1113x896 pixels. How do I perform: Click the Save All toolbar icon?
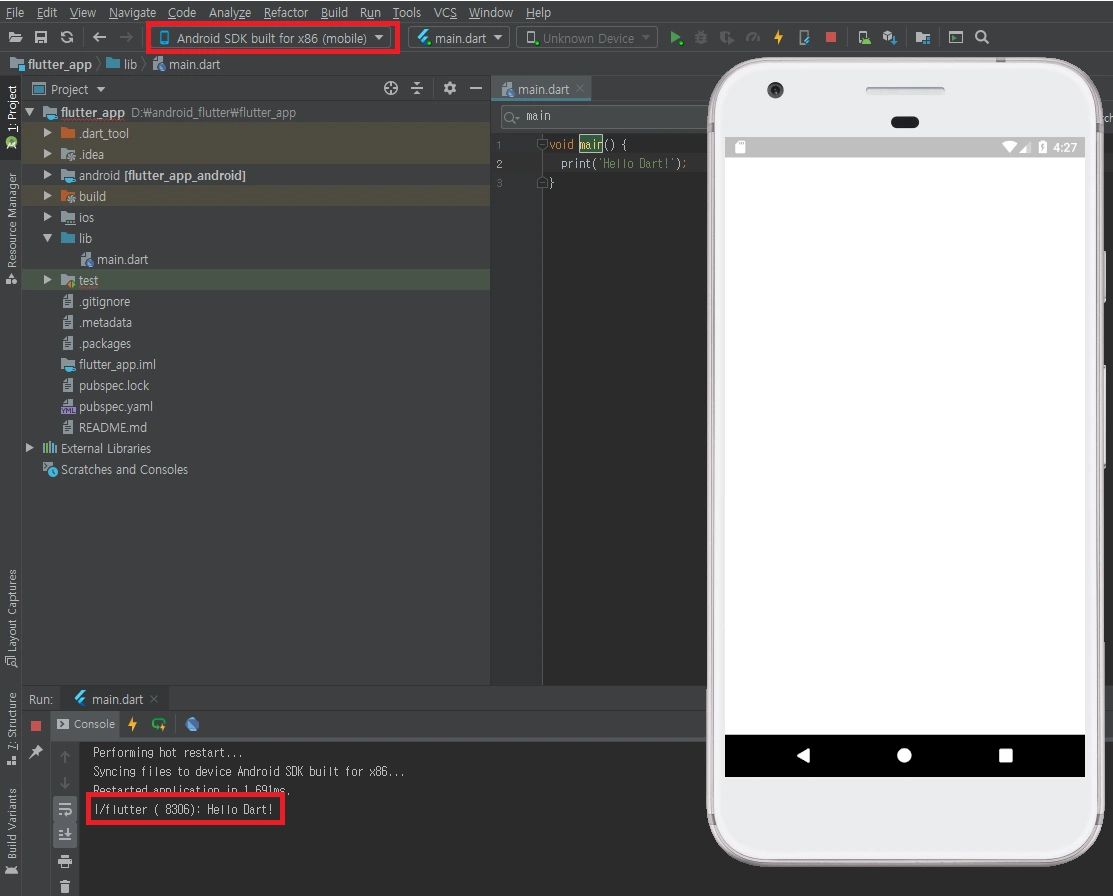pos(41,38)
